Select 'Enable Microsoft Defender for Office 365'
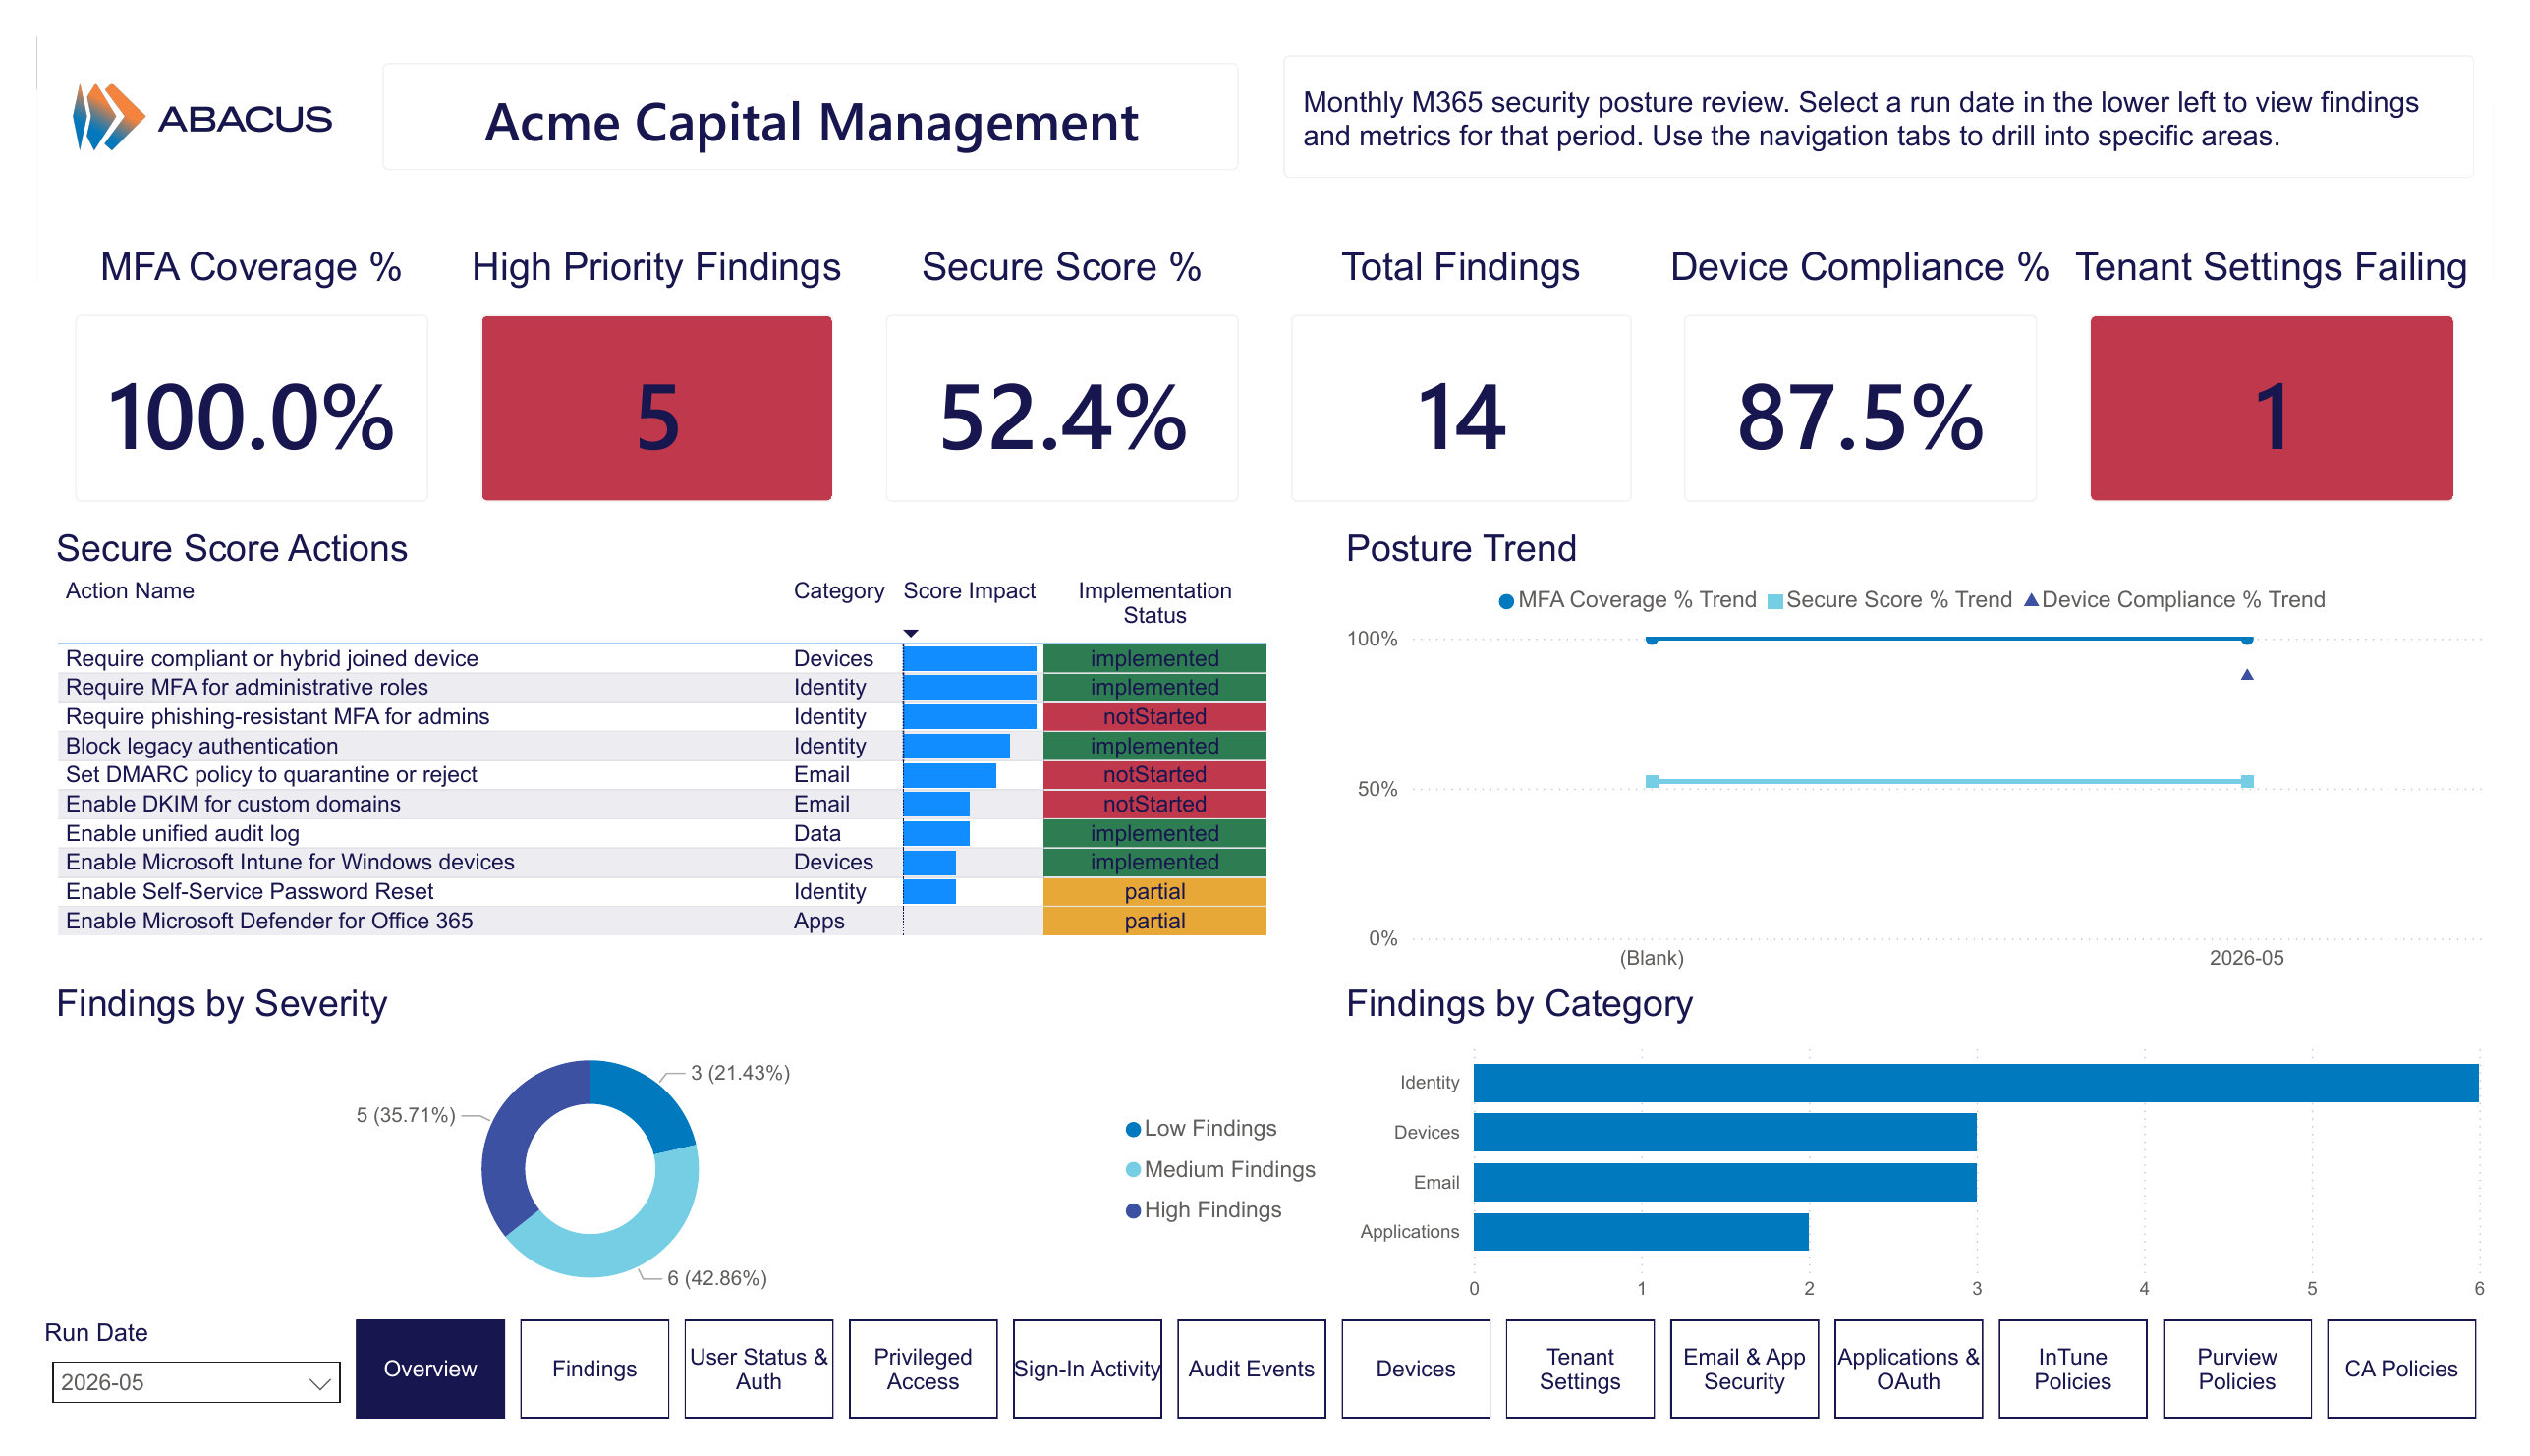 (661, 921)
